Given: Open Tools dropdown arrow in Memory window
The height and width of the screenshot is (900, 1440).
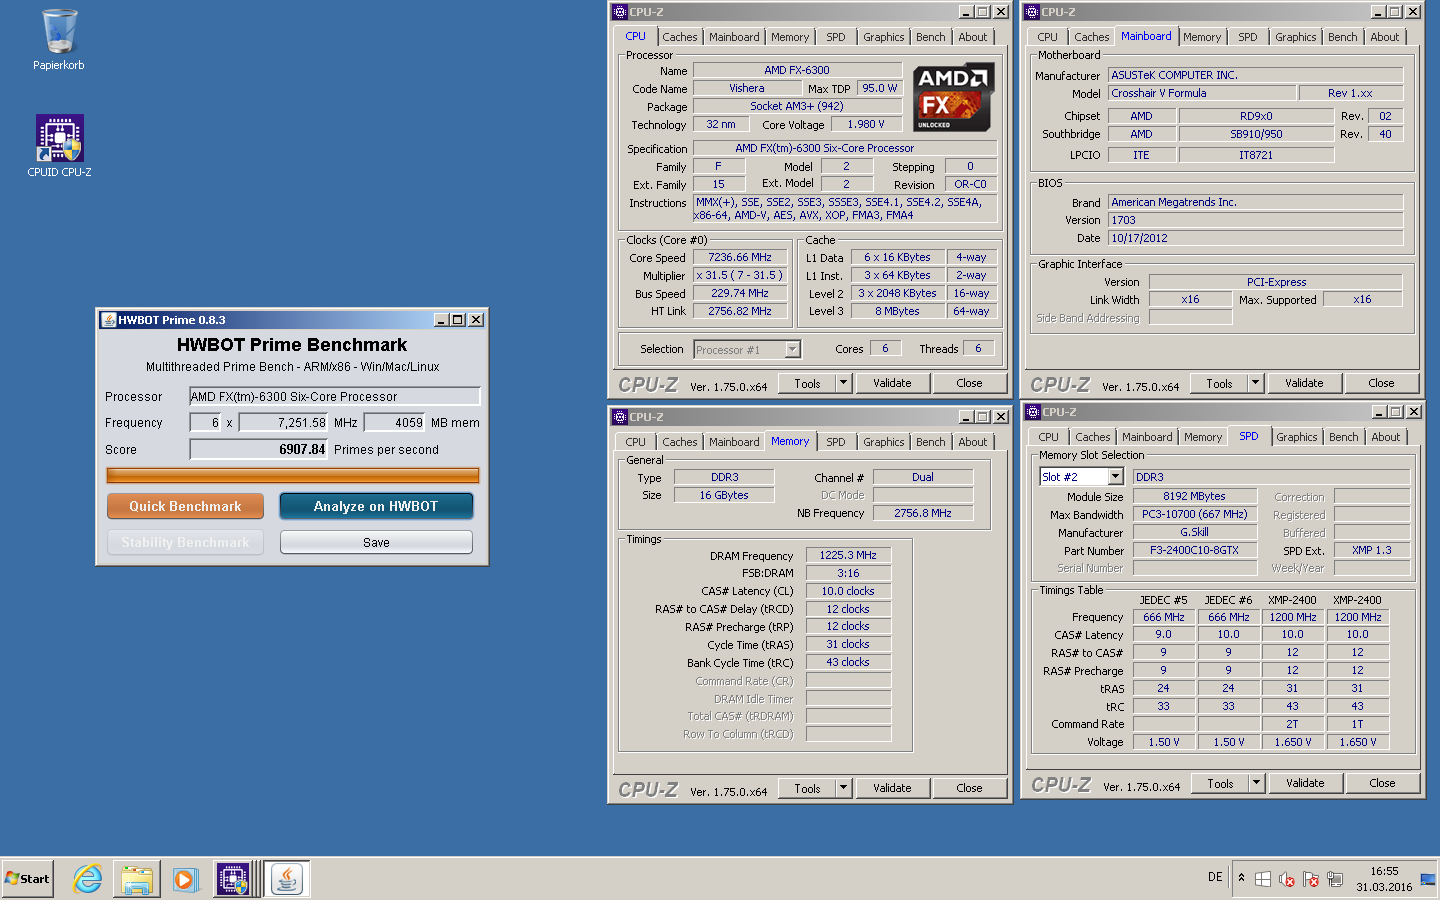Looking at the screenshot, I should pos(843,788).
